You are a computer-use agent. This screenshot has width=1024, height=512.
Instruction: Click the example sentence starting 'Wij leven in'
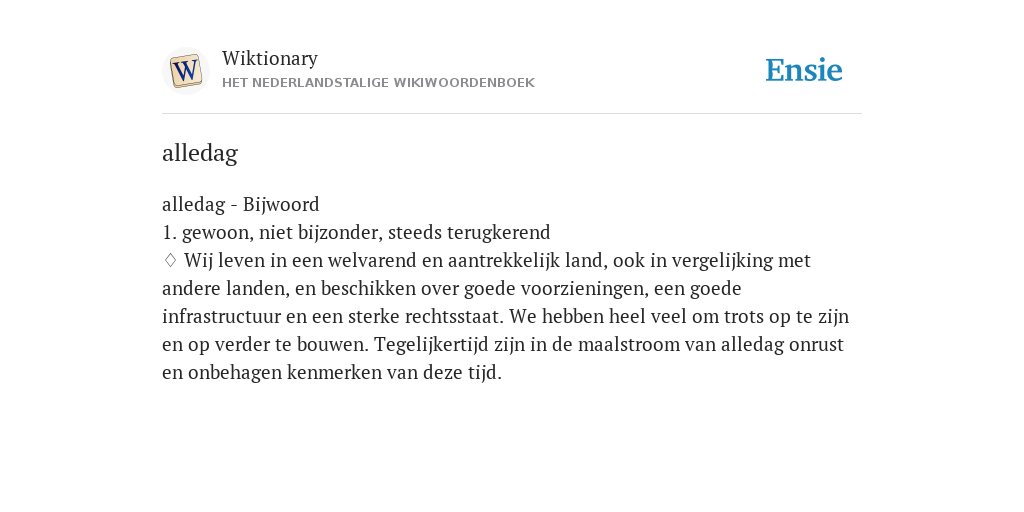point(505,317)
